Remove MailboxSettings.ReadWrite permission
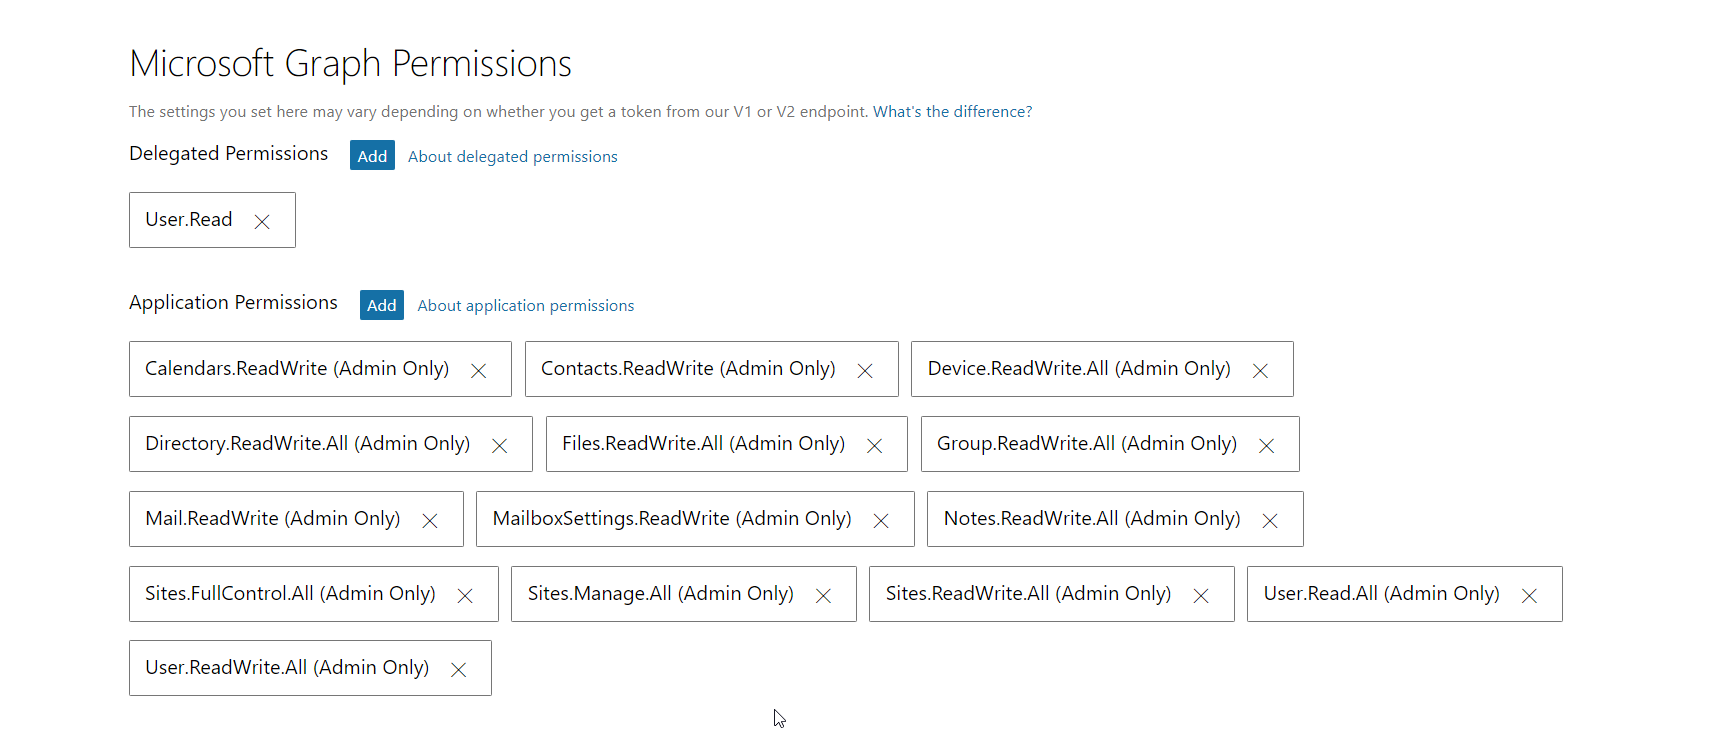The height and width of the screenshot is (747, 1713). coord(881,521)
